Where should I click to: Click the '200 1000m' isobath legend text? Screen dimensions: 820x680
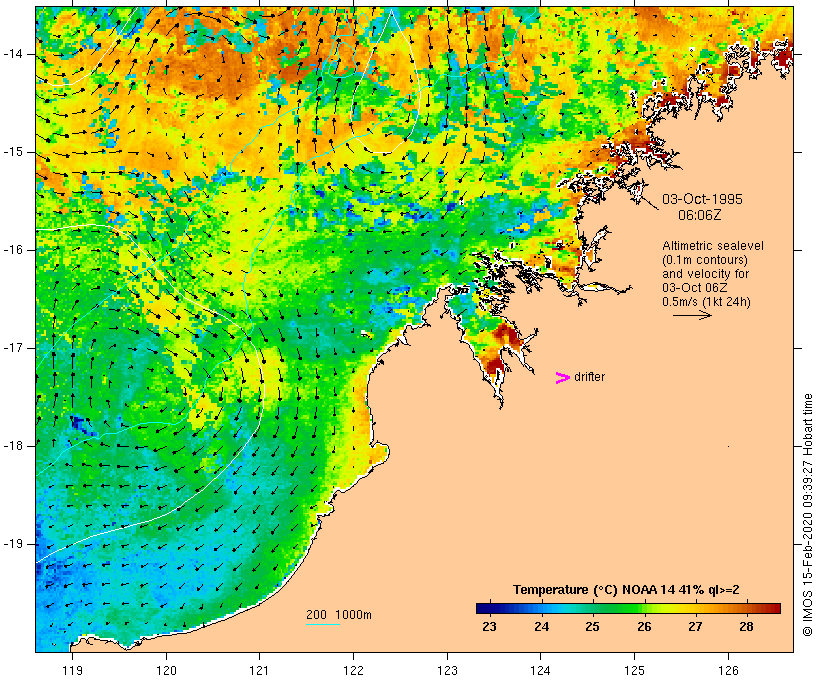(x=339, y=615)
